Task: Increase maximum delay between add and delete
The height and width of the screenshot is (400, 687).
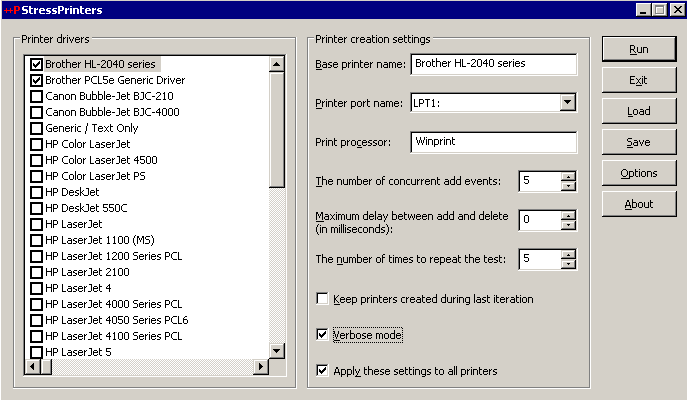Action: pyautogui.click(x=568, y=216)
